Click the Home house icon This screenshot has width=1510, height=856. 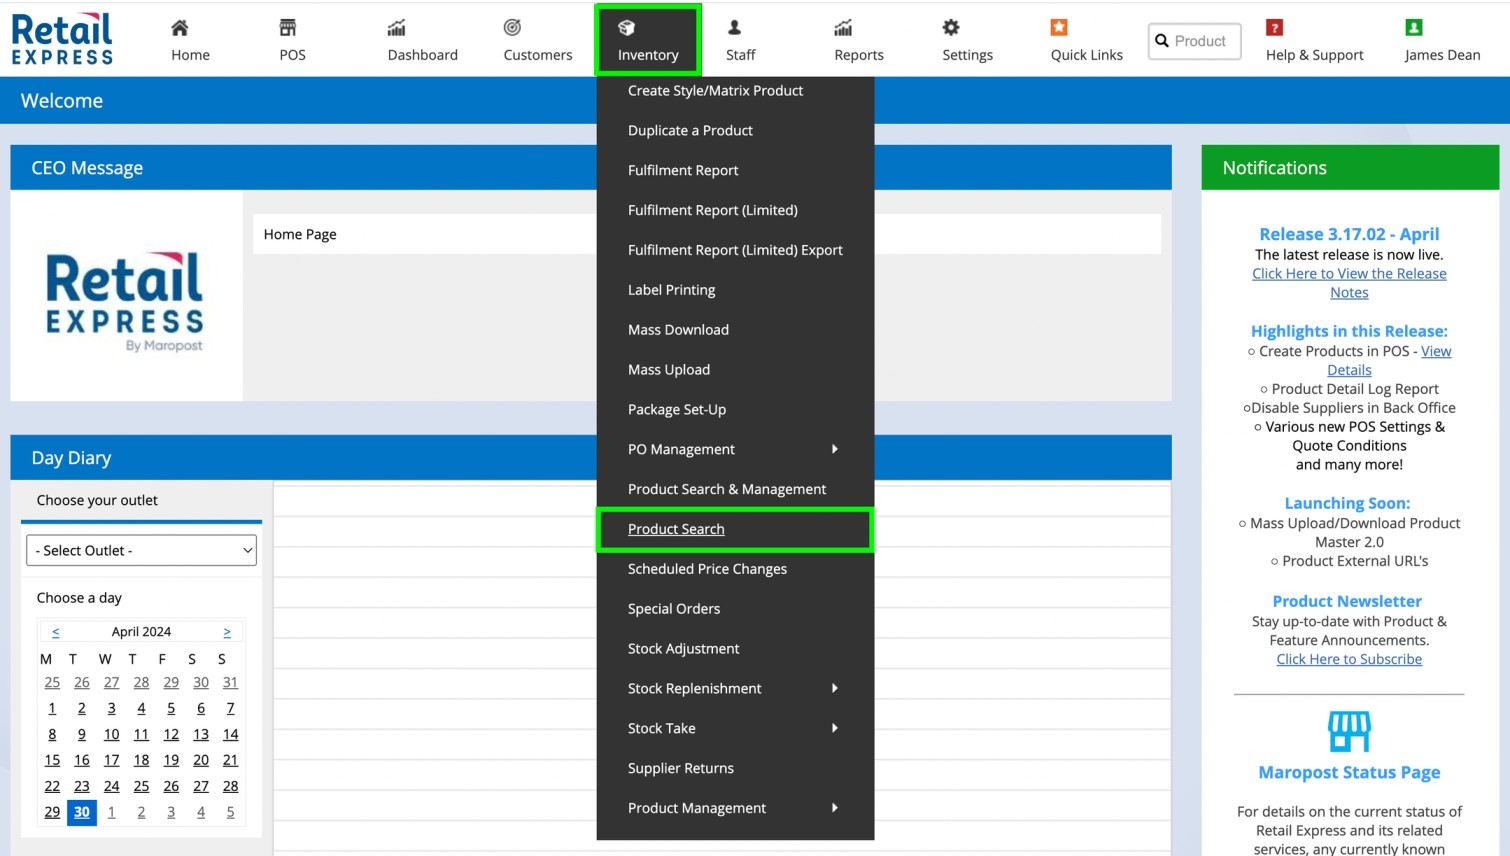point(180,27)
